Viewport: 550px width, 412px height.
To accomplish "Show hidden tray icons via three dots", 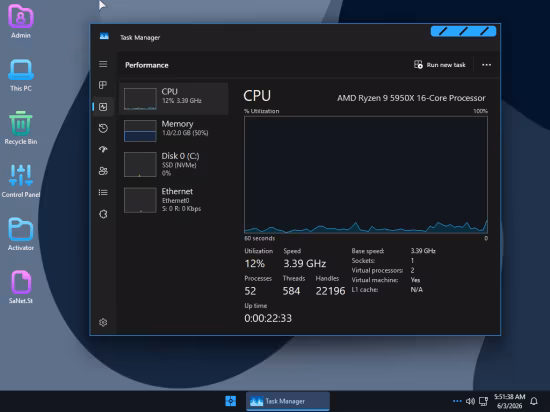I will tap(457, 401).
